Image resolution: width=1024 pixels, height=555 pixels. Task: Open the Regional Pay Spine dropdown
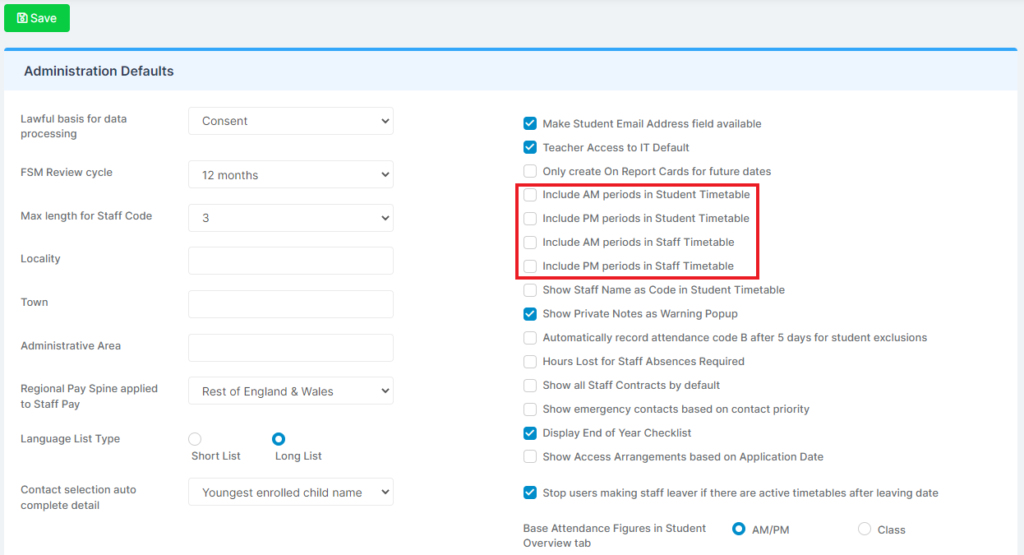click(x=291, y=390)
